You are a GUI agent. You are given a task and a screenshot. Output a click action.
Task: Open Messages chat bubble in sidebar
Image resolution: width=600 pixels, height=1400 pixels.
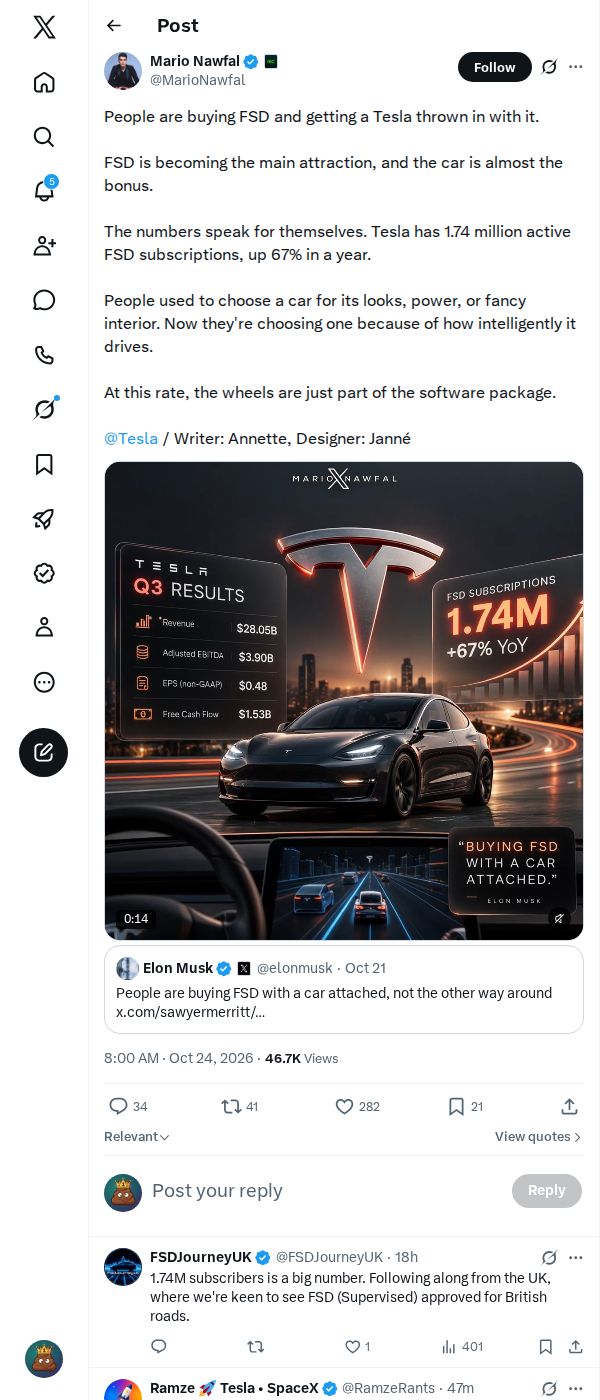pyautogui.click(x=44, y=300)
